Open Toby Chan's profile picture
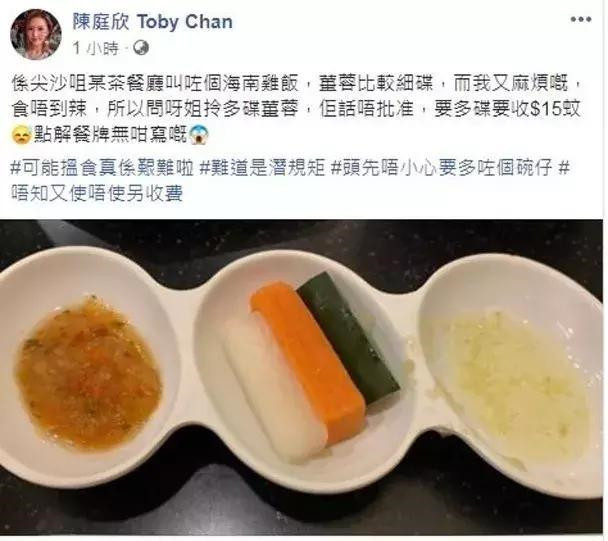 point(36,34)
